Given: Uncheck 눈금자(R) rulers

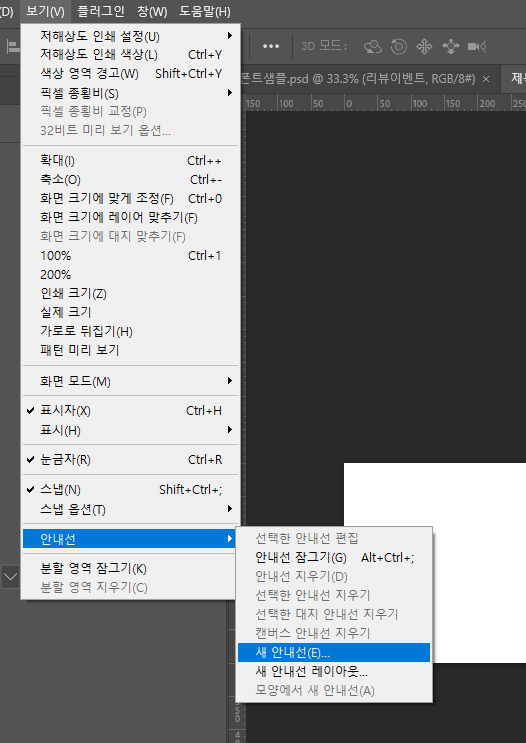Looking at the screenshot, I should click(x=131, y=460).
